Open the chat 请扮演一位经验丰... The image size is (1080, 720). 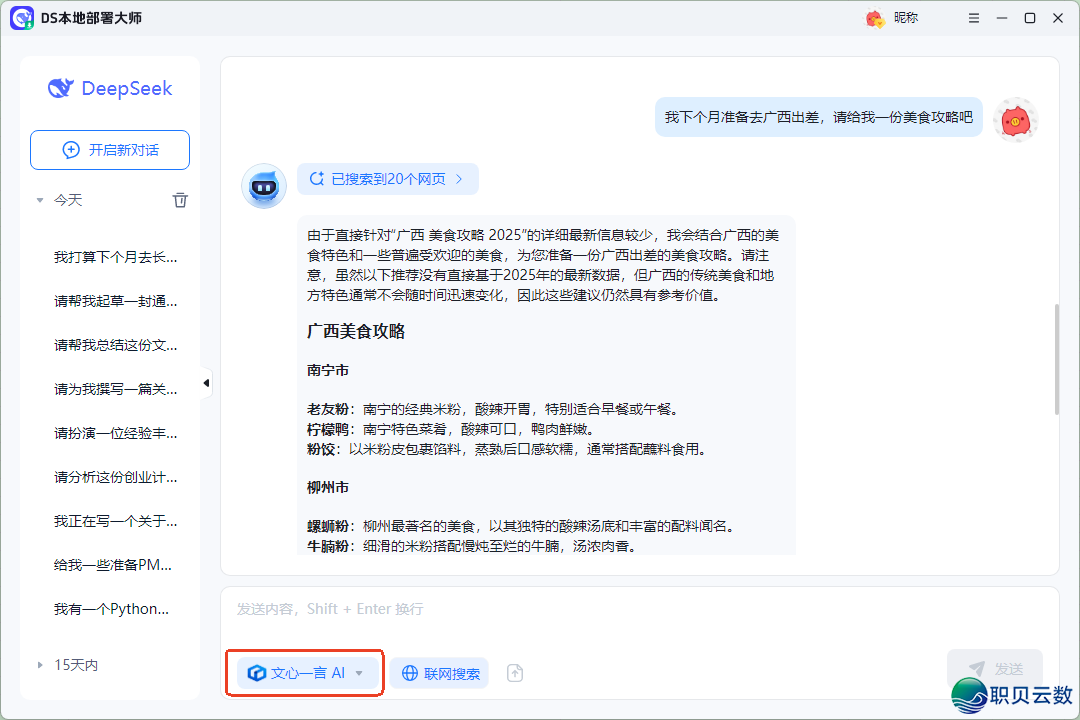116,433
